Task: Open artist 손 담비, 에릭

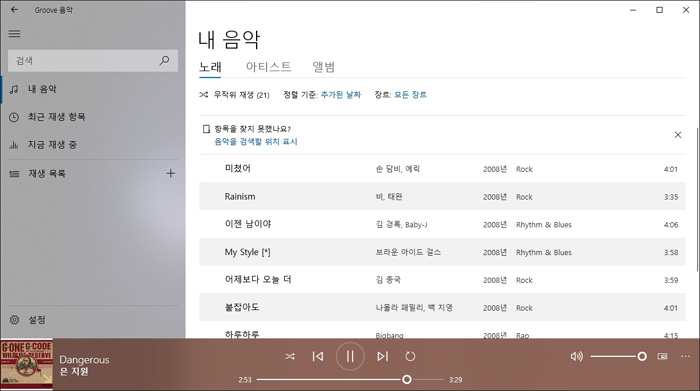Action: (x=397, y=169)
